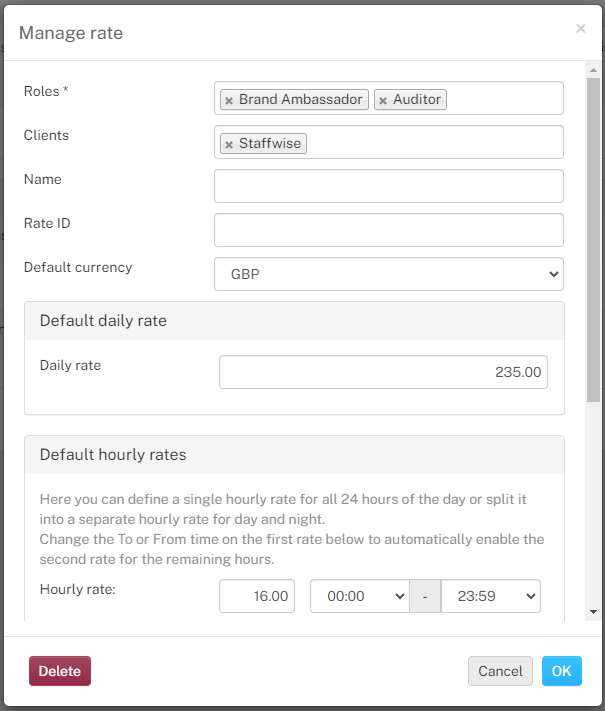This screenshot has height=711, width=605.
Task: Click the dialog's vertical scrollbar thumb
Action: [x=593, y=239]
